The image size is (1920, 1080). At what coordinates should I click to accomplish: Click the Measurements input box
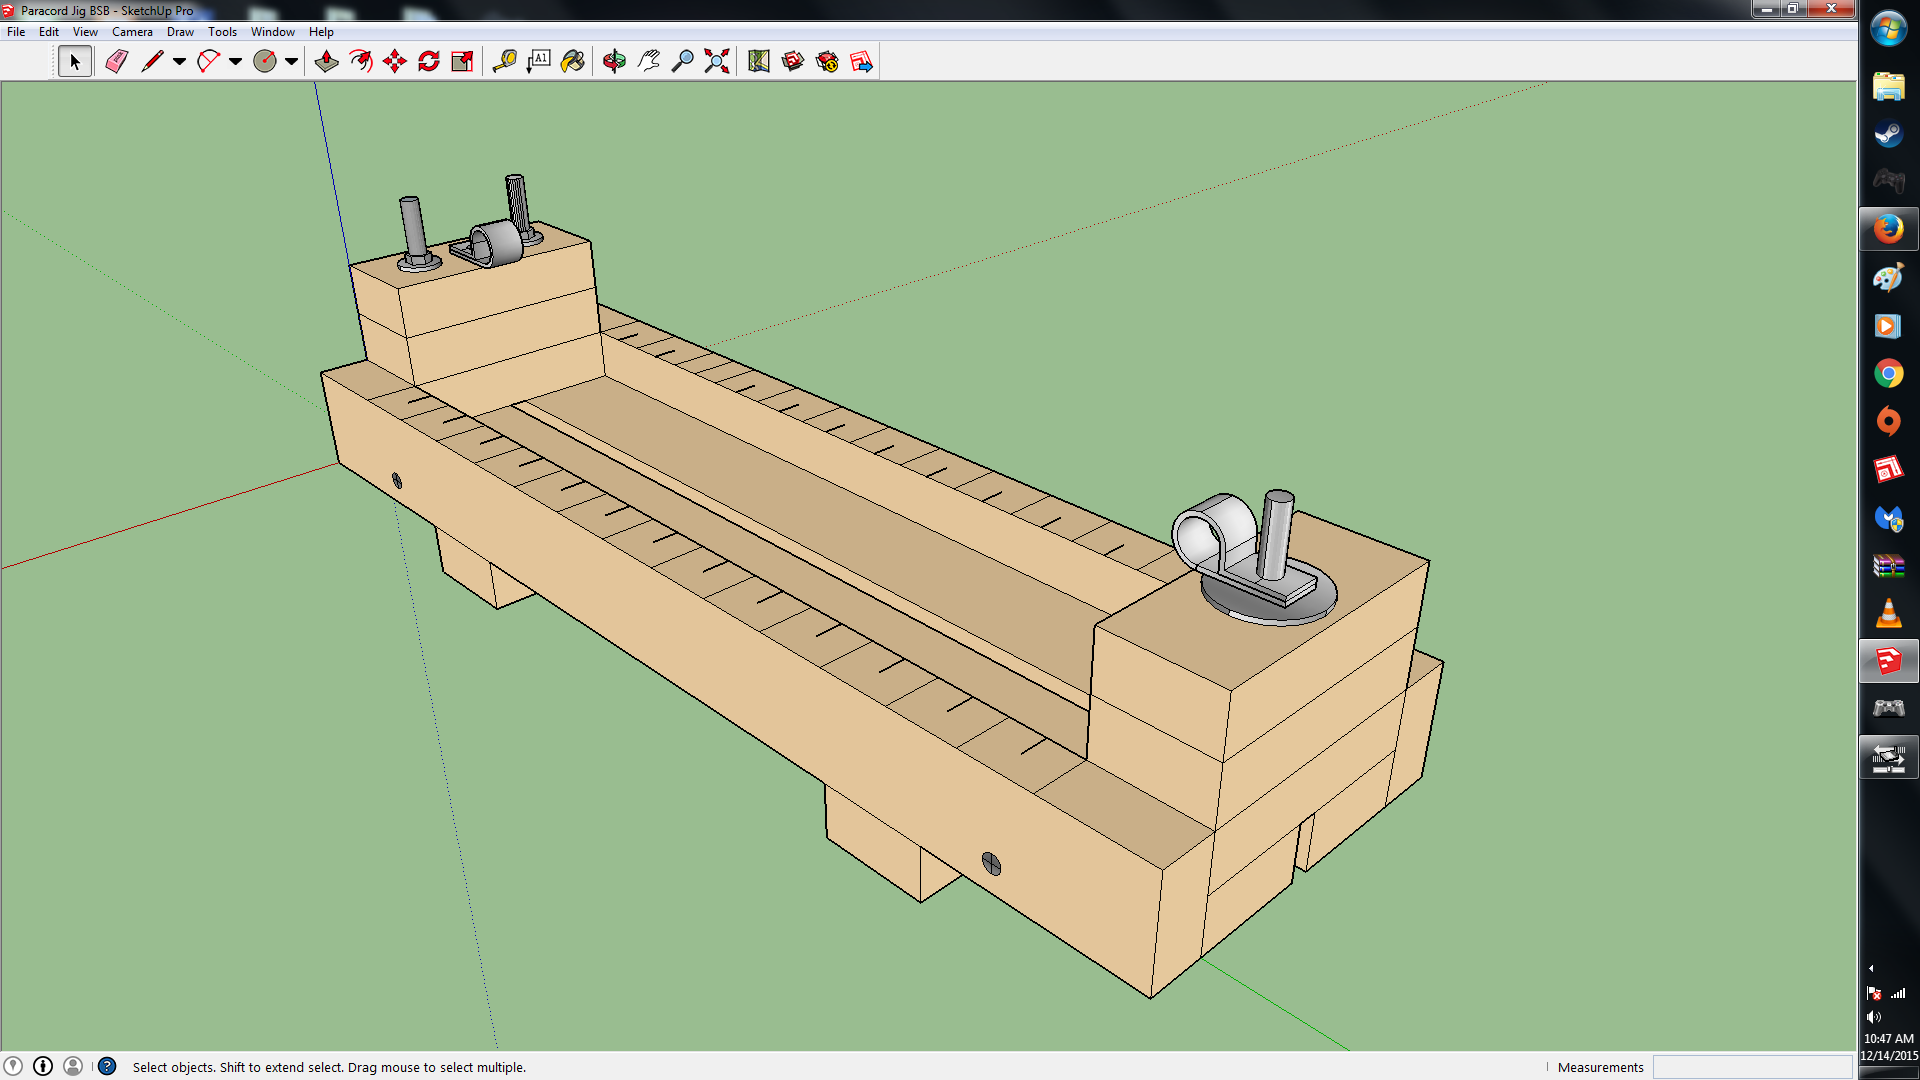[1752, 1067]
